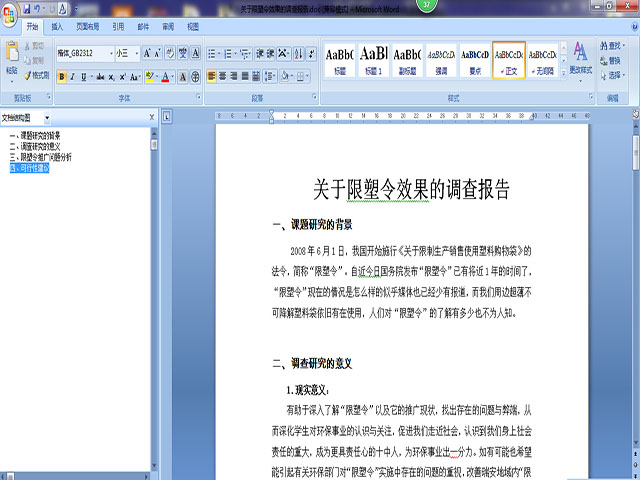The height and width of the screenshot is (480, 640).
Task: Toggle Bold formatting
Action: [x=62, y=77]
